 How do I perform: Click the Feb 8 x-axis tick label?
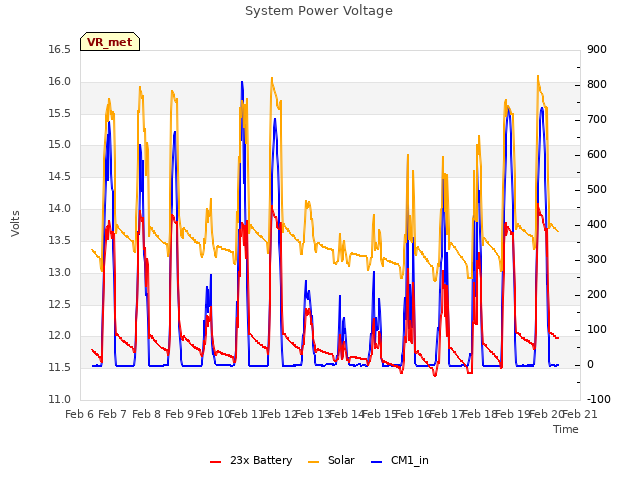[x=147, y=414]
